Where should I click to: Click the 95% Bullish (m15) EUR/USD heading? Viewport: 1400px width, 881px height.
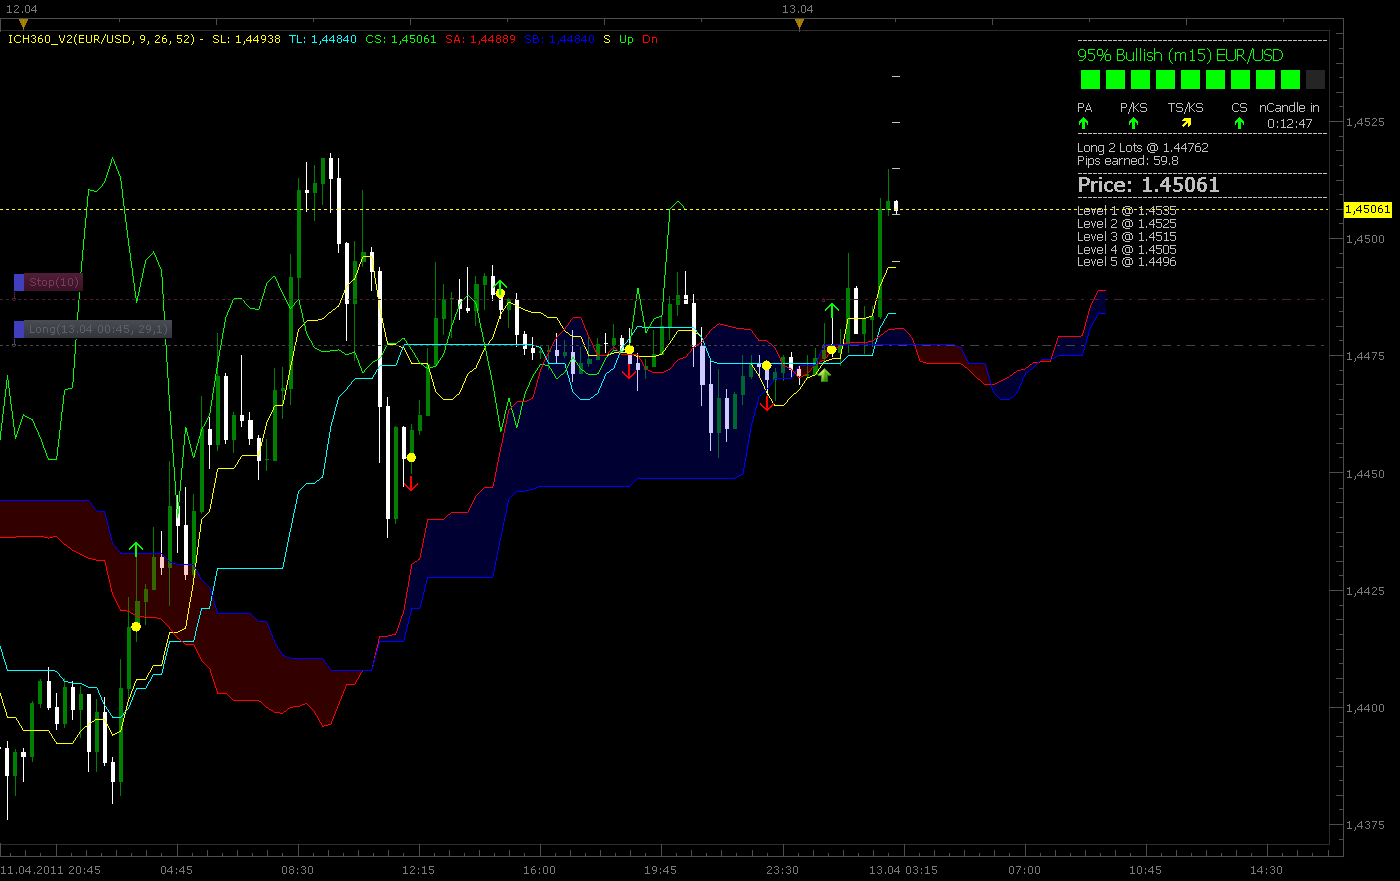[1180, 55]
